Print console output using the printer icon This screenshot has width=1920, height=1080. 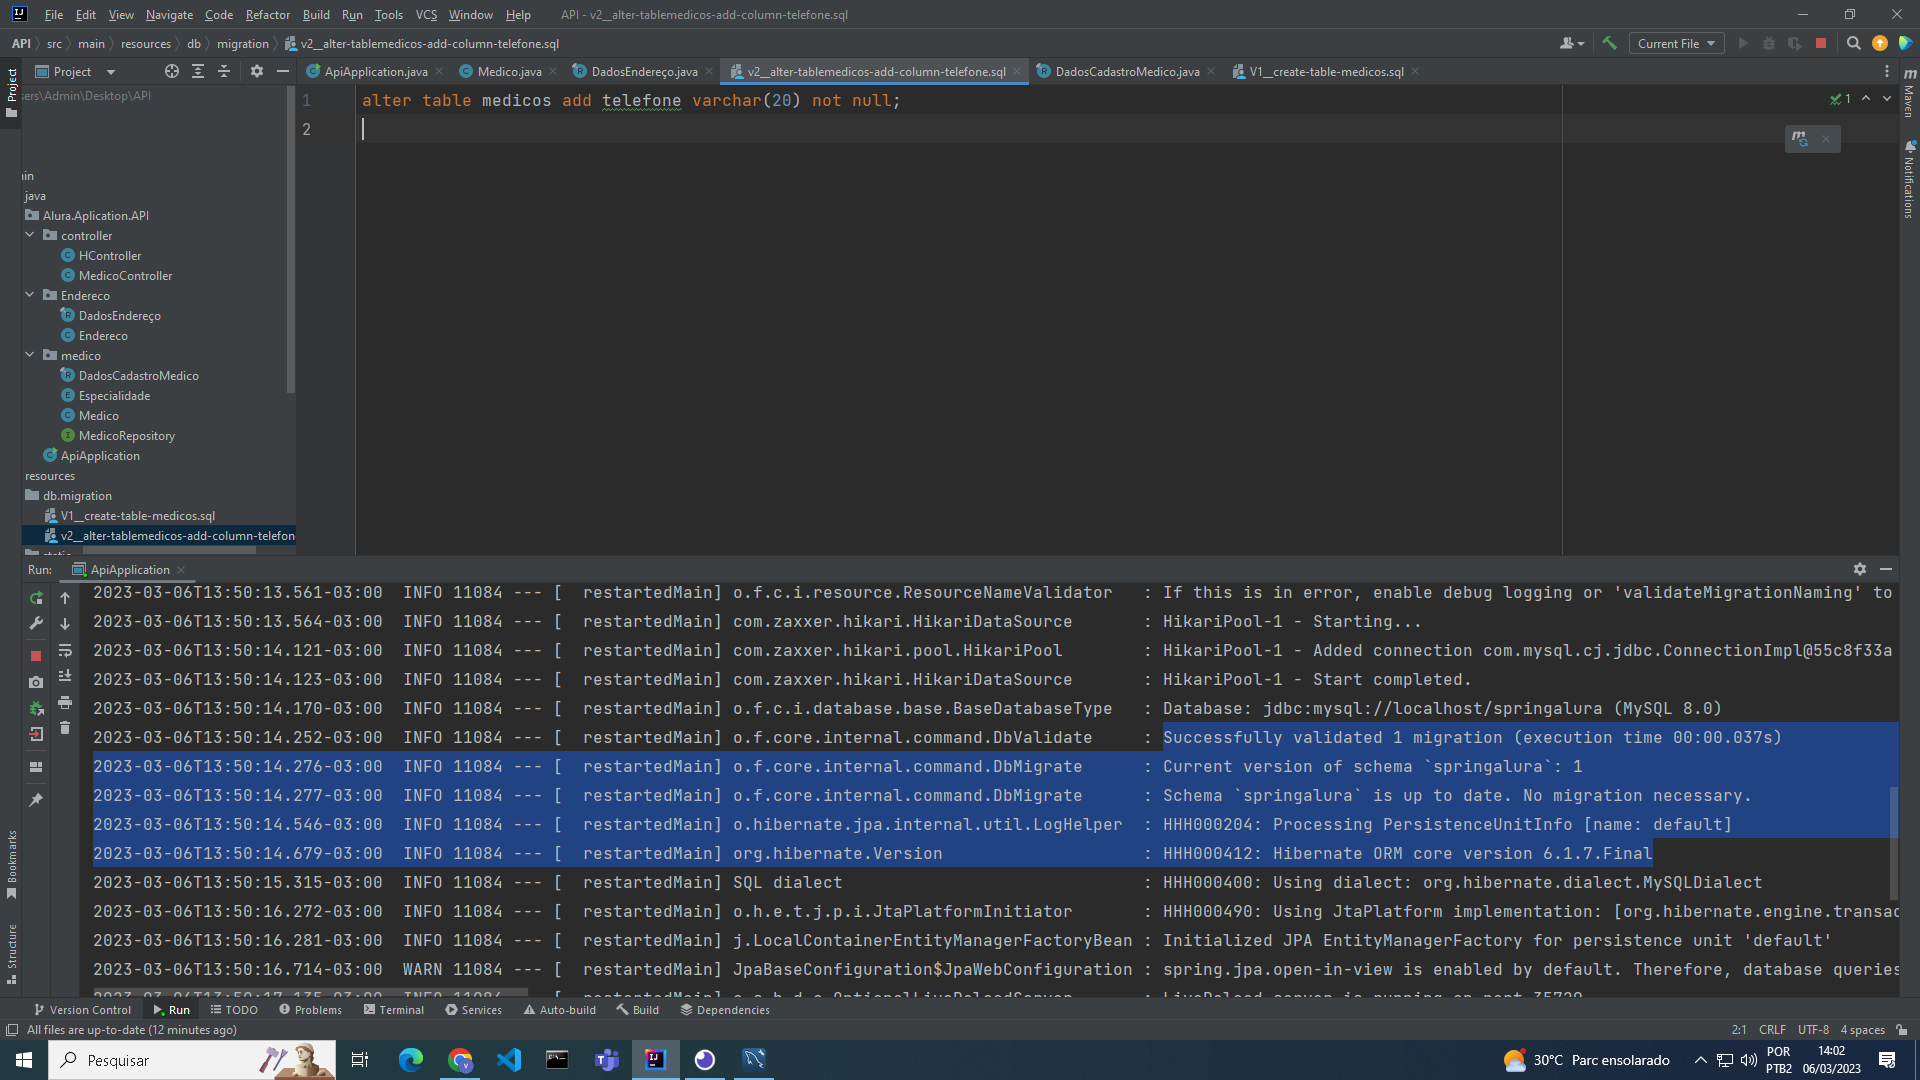[65, 702]
